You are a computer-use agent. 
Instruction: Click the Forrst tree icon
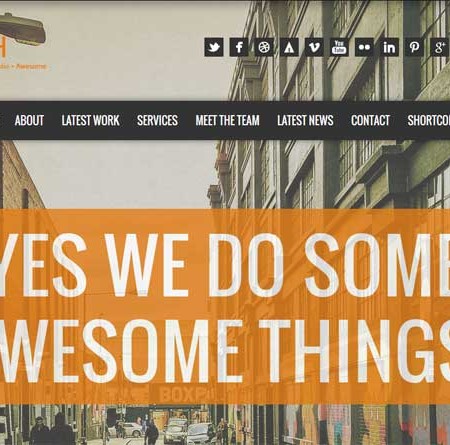[x=289, y=47]
